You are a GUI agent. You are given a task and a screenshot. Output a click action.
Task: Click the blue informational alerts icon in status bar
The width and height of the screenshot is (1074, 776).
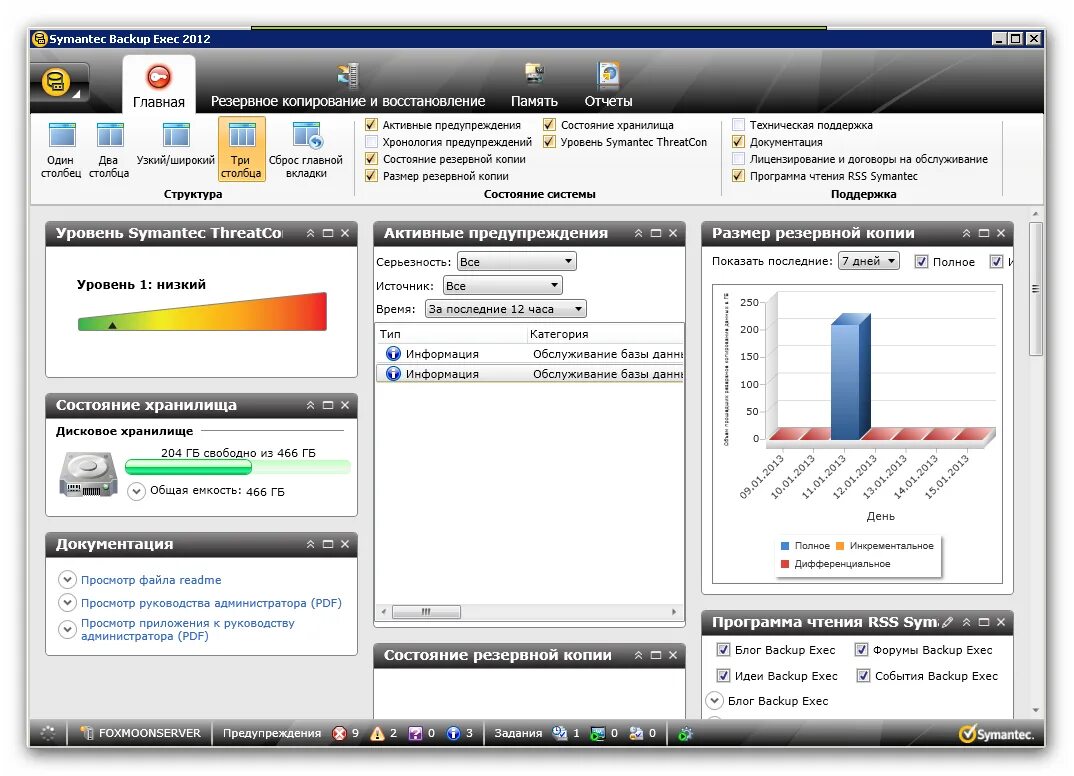click(453, 734)
